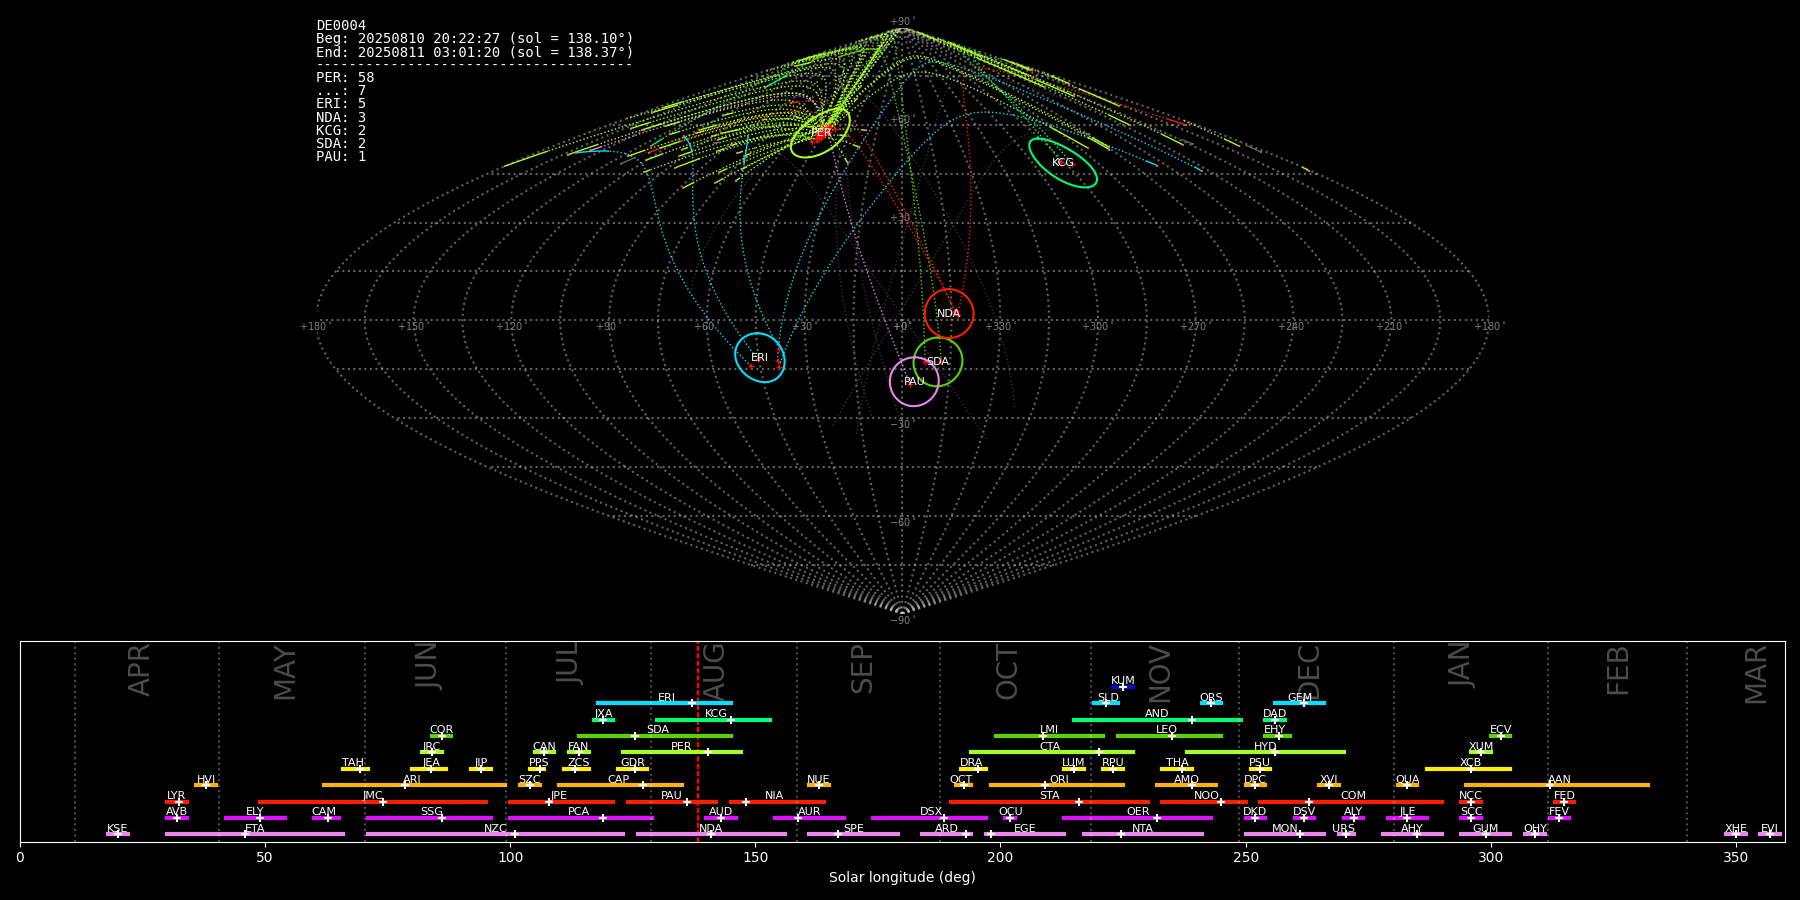1800x900 pixels.
Task: Select the NZC shower bar in the timeline
Action: tap(495, 834)
